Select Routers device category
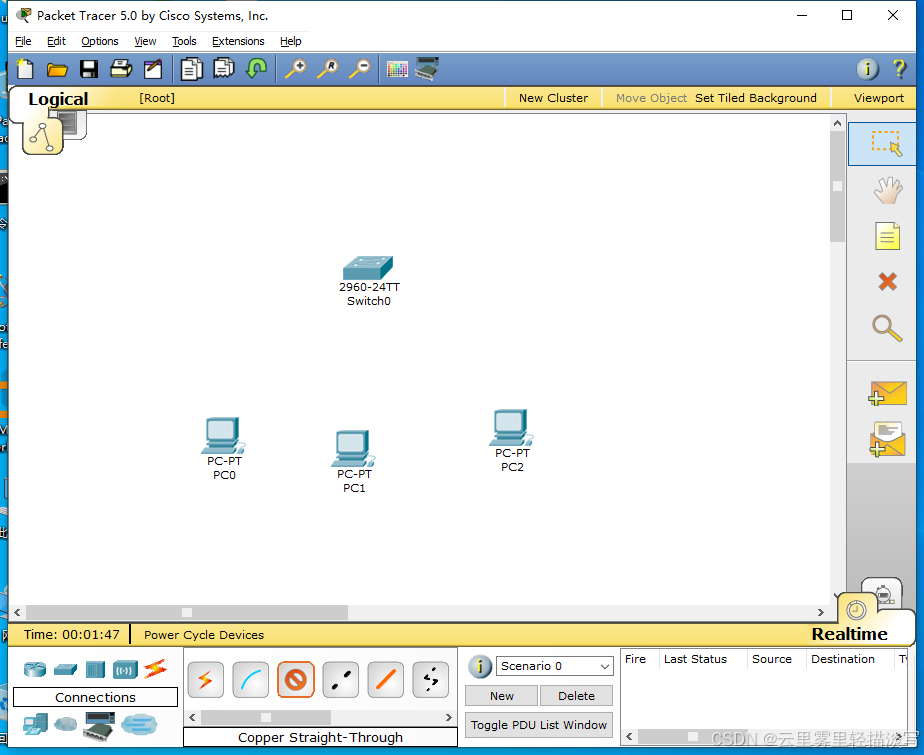The height and width of the screenshot is (755, 924). (35, 670)
